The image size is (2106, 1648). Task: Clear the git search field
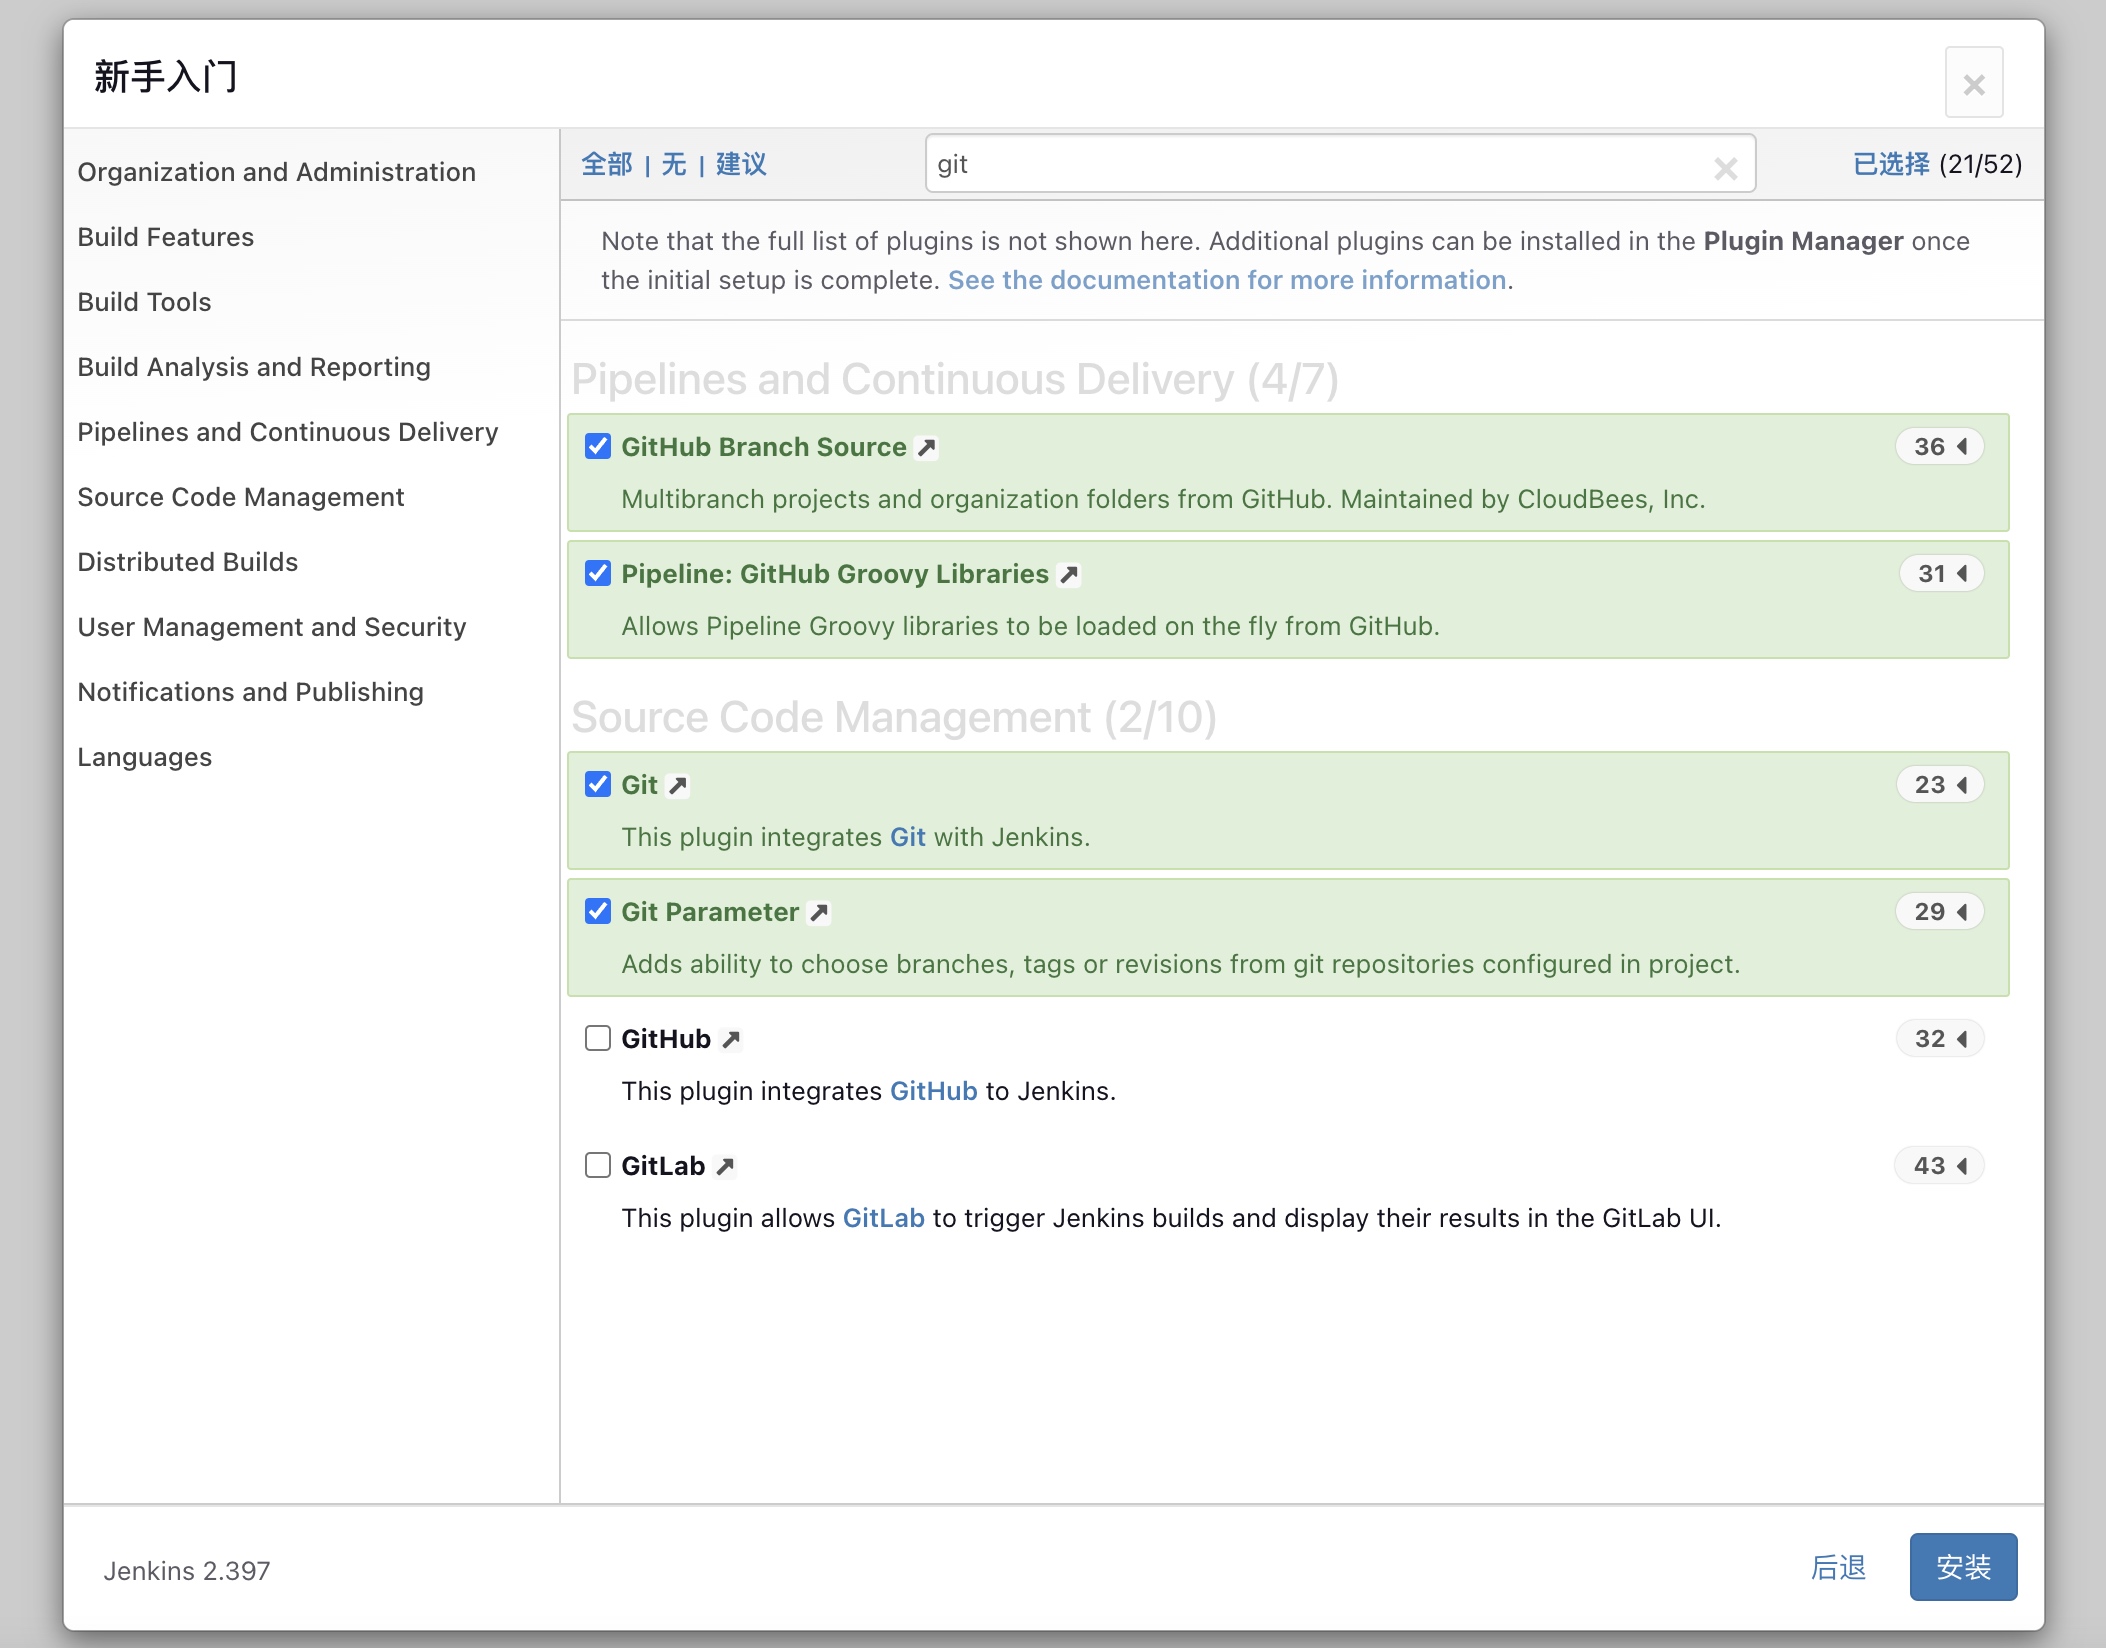point(1725,168)
